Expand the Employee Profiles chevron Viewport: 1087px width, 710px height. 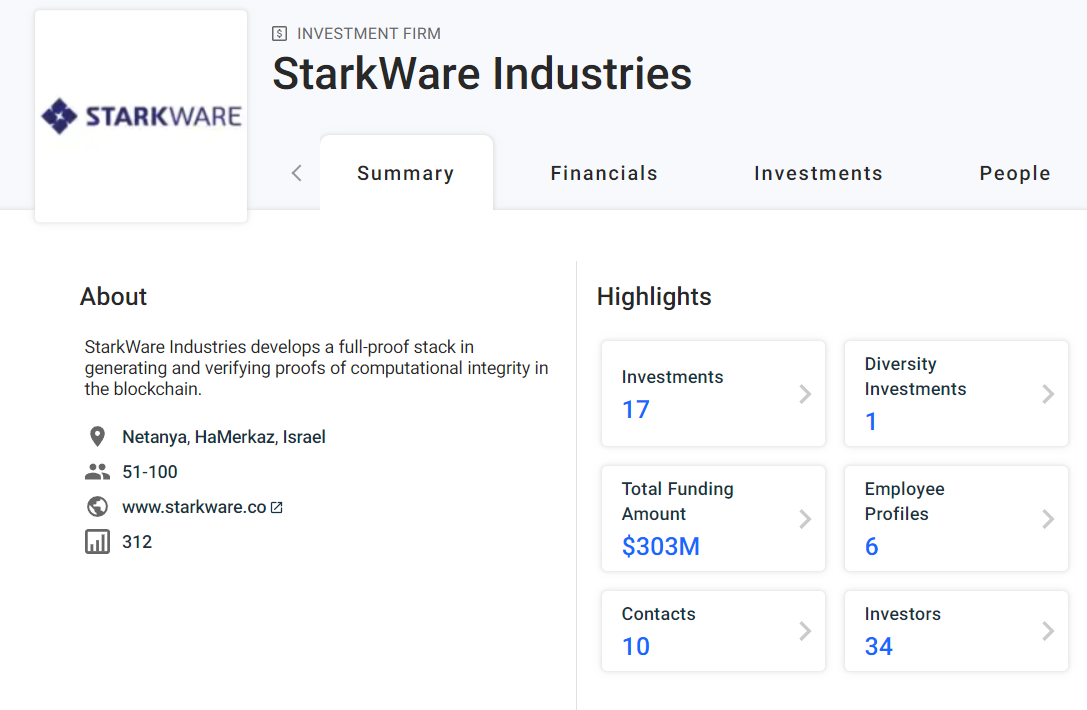1048,519
